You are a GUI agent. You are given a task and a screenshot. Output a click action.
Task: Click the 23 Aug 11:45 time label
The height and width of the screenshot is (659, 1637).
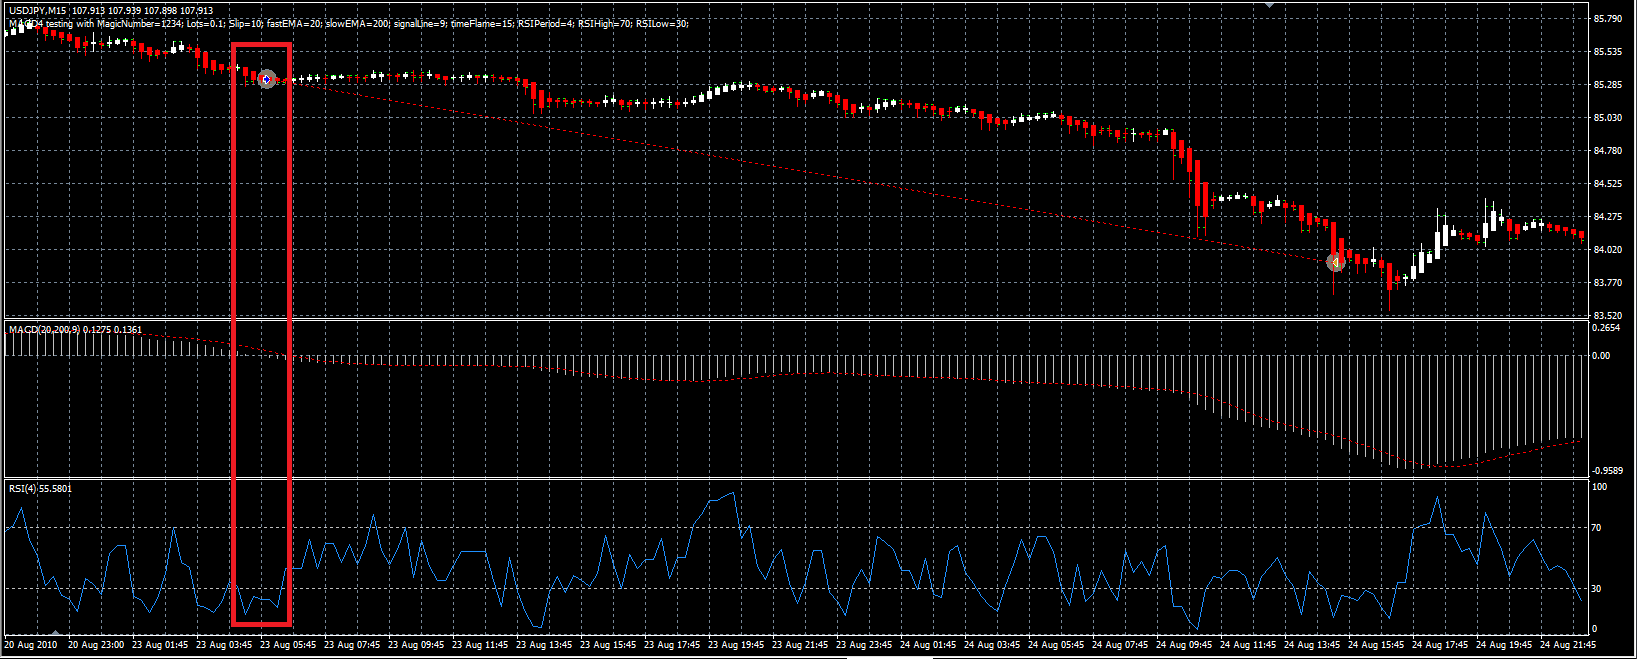480,645
